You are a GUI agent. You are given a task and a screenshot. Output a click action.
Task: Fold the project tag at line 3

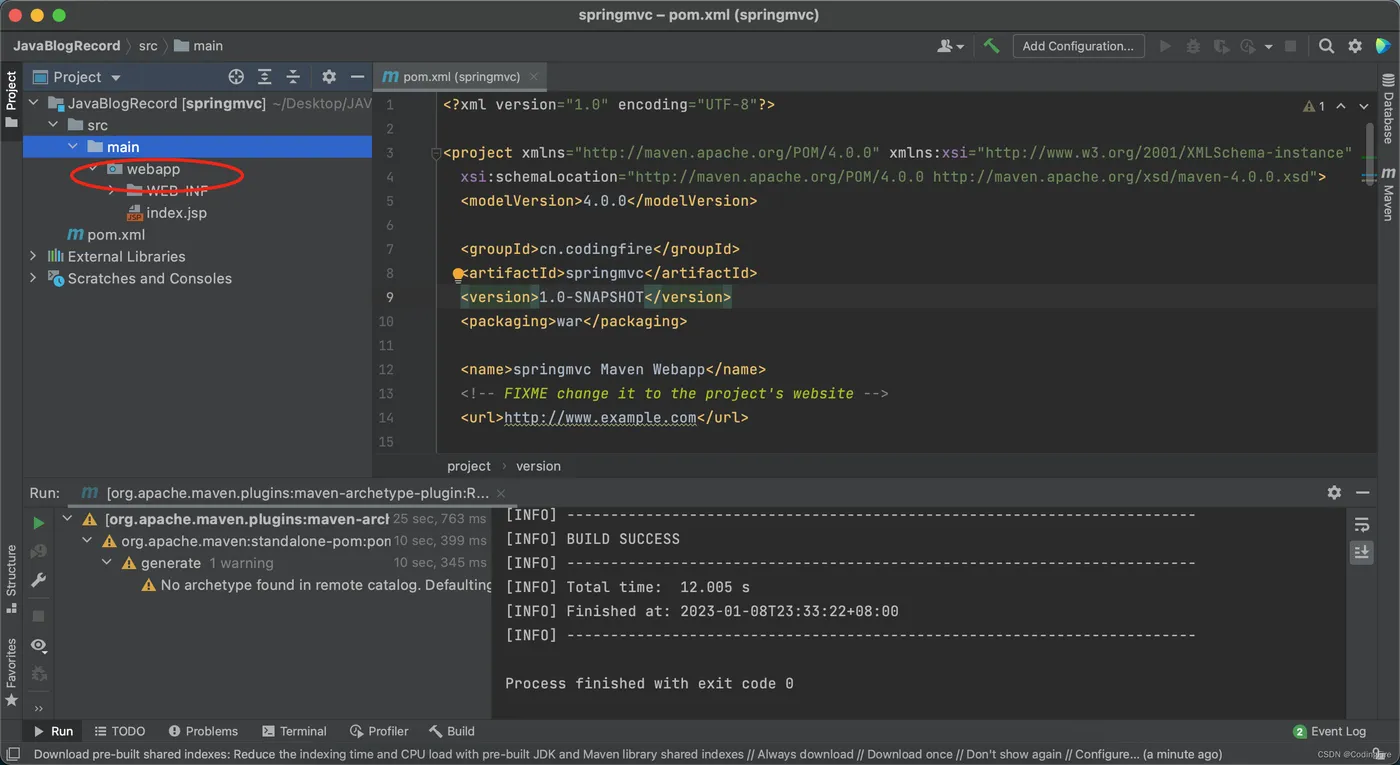tap(436, 153)
